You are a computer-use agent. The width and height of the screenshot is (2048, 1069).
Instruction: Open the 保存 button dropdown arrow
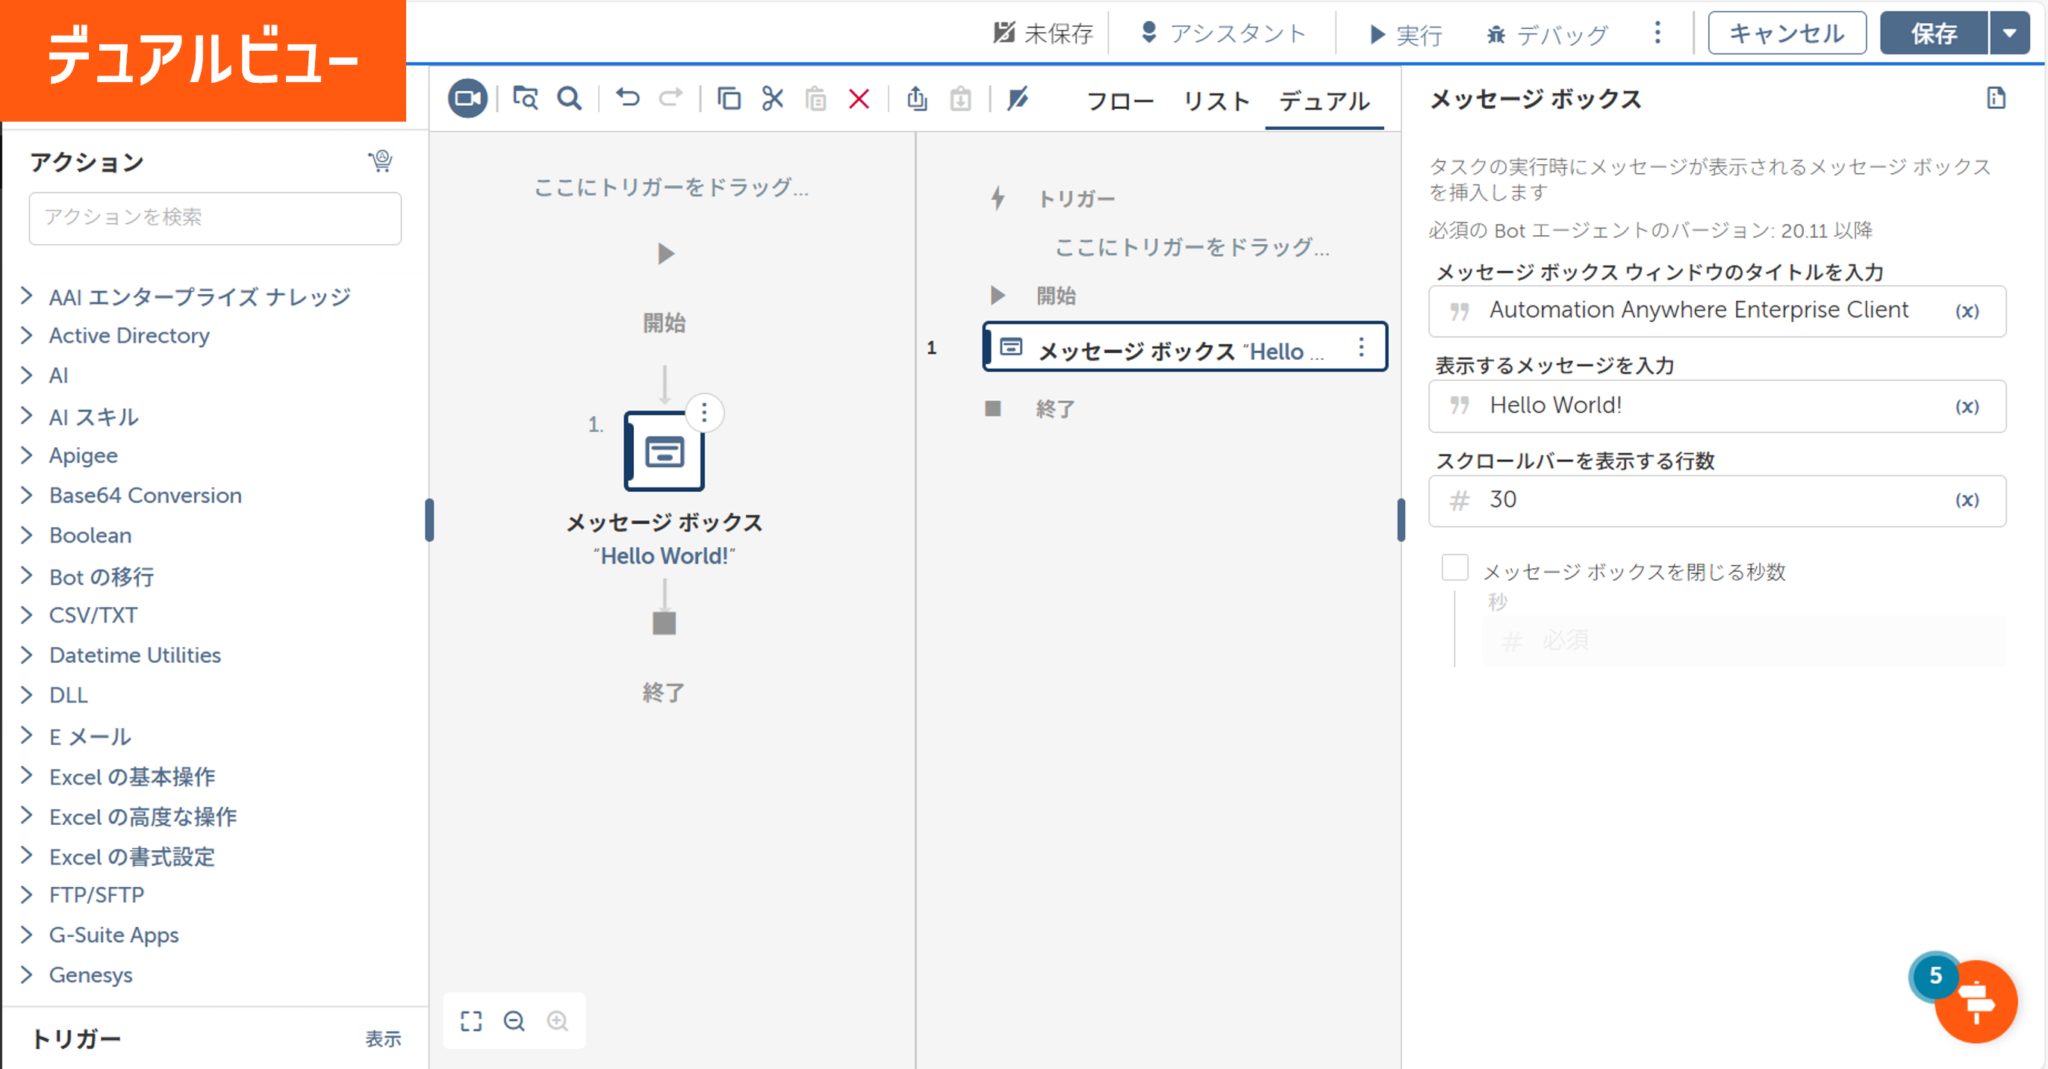tap(2010, 32)
